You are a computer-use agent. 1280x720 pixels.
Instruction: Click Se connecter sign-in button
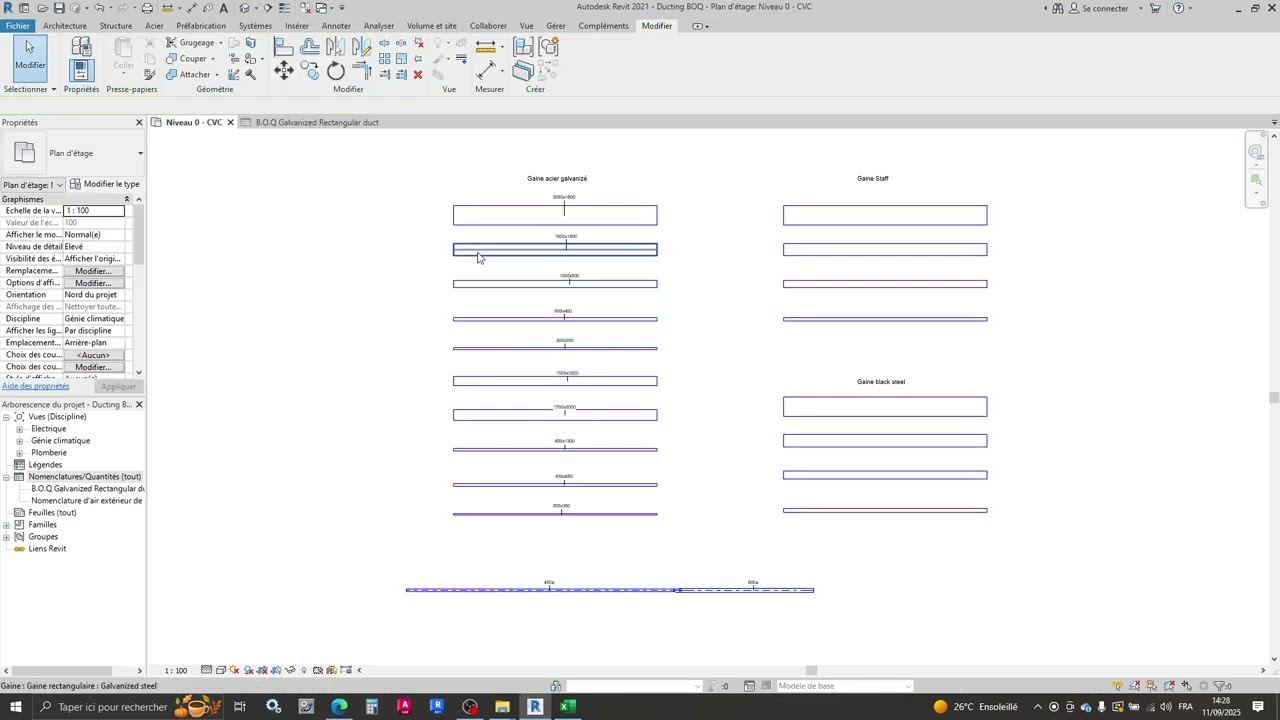(x=1098, y=8)
